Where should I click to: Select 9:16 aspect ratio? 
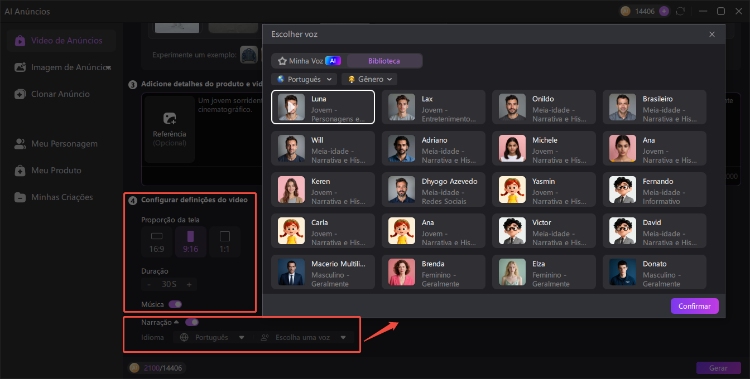click(190, 242)
